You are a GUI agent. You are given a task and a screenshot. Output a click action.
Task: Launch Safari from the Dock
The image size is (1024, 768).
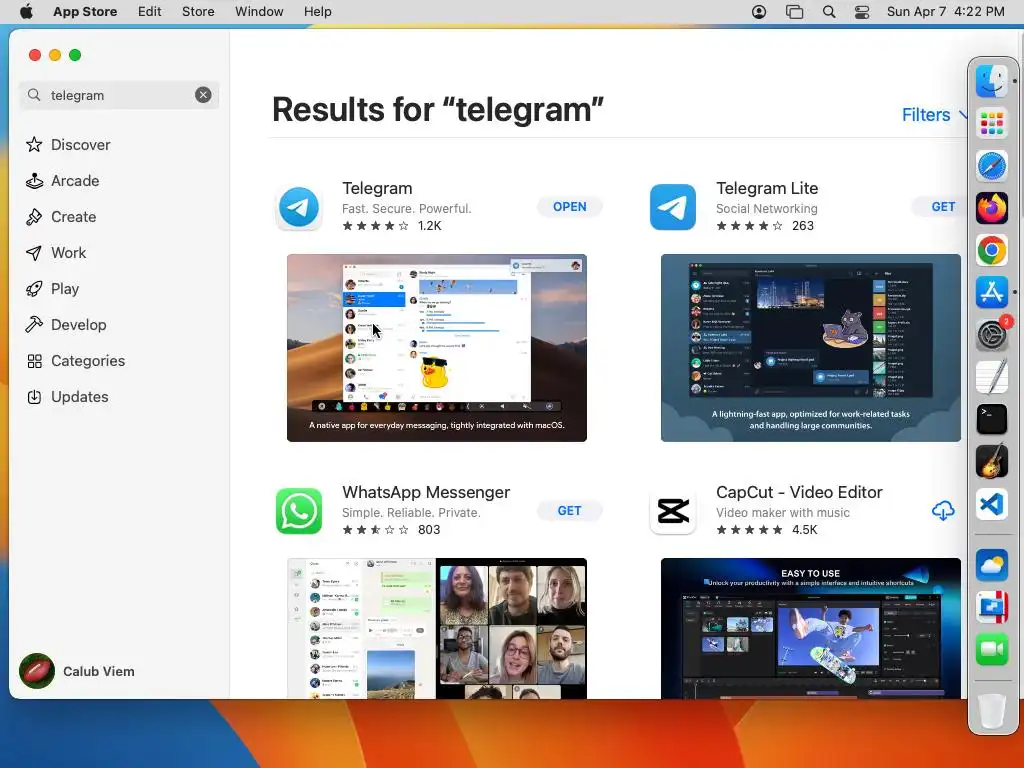point(991,166)
